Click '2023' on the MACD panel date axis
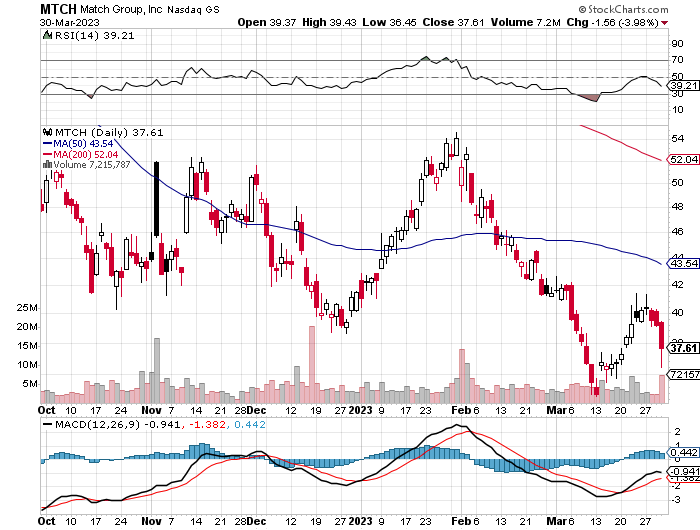Screen dimensions: 700x530 click(x=360, y=521)
